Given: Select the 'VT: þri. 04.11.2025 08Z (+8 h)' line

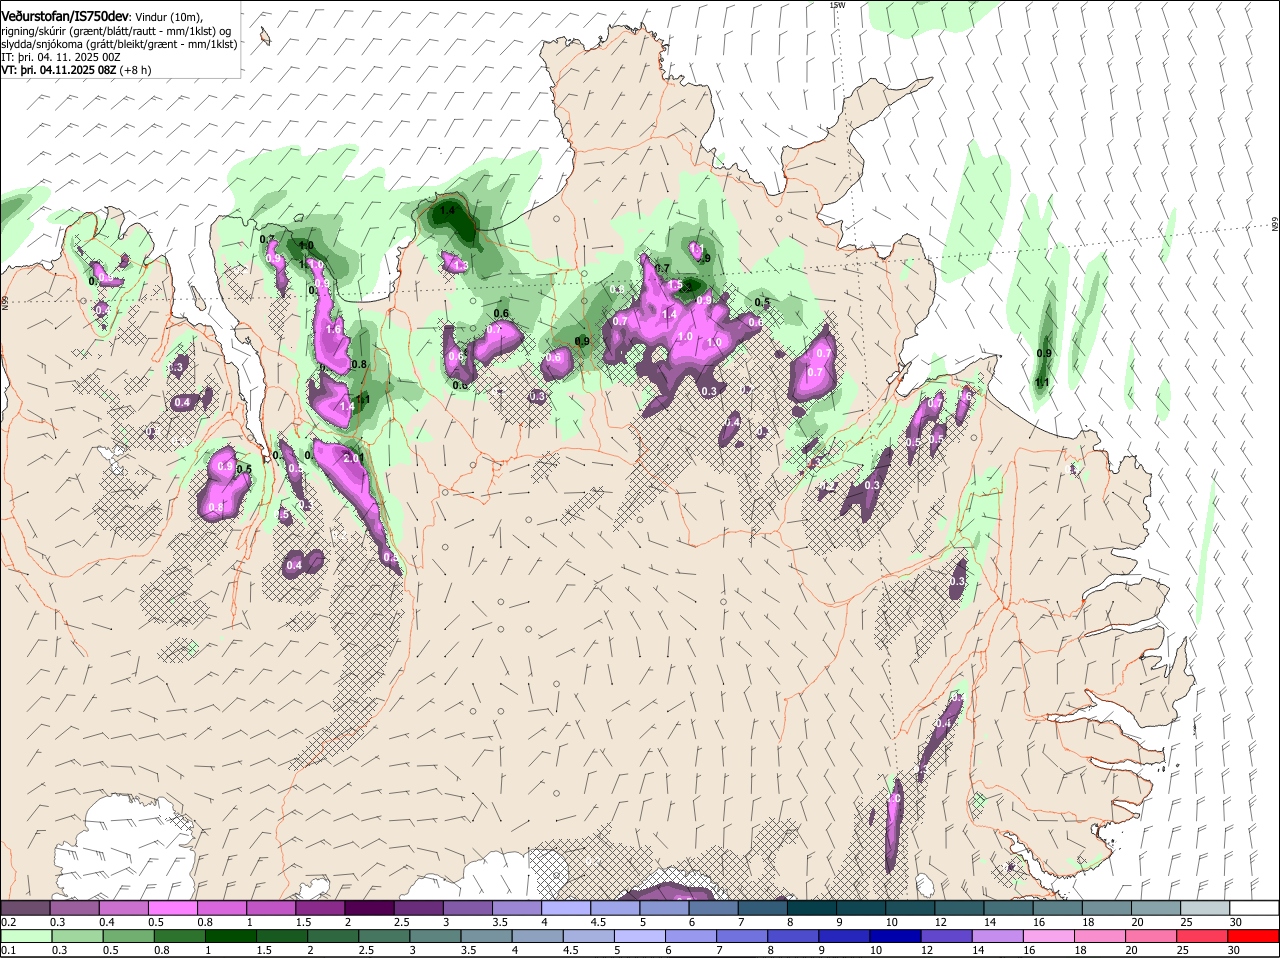Looking at the screenshot, I should [x=77, y=70].
